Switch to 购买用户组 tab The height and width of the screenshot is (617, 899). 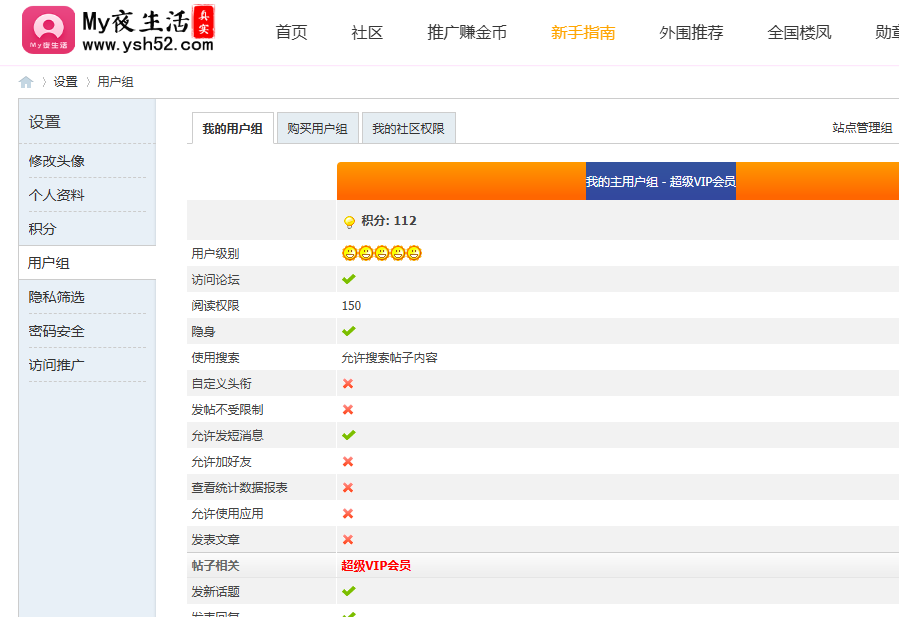tap(318, 128)
